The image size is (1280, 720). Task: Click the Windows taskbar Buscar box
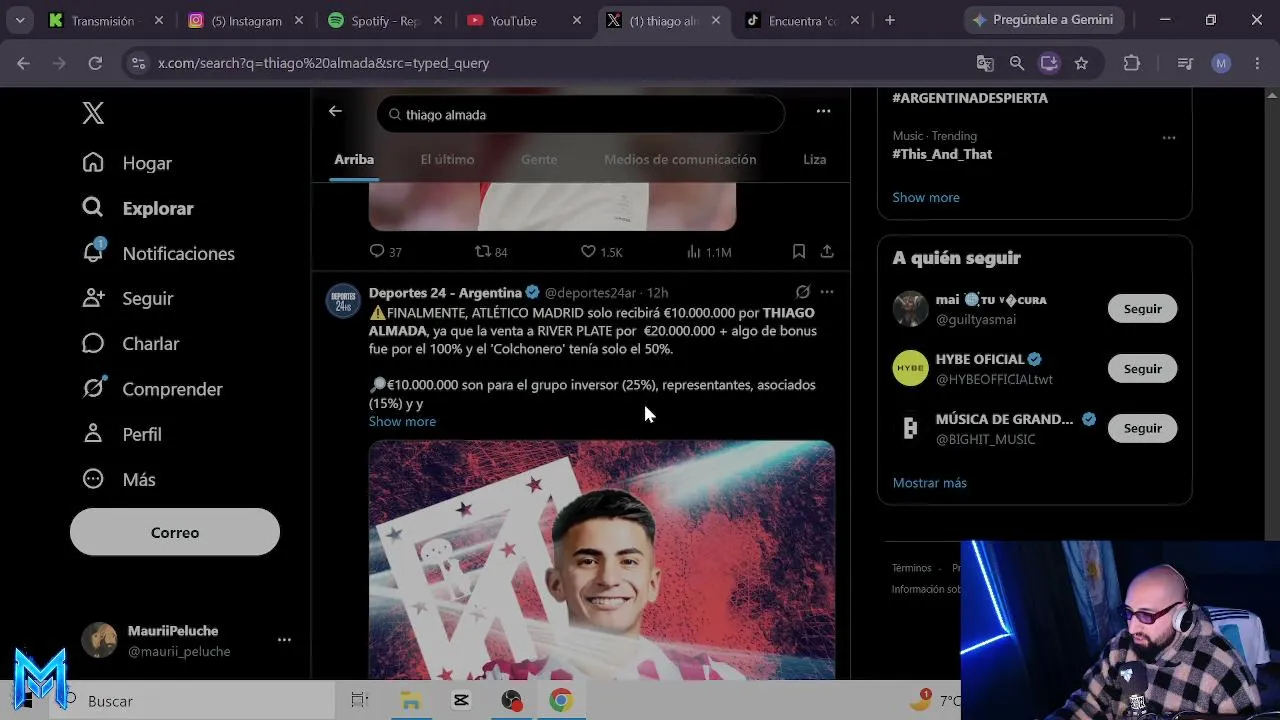[x=192, y=701]
